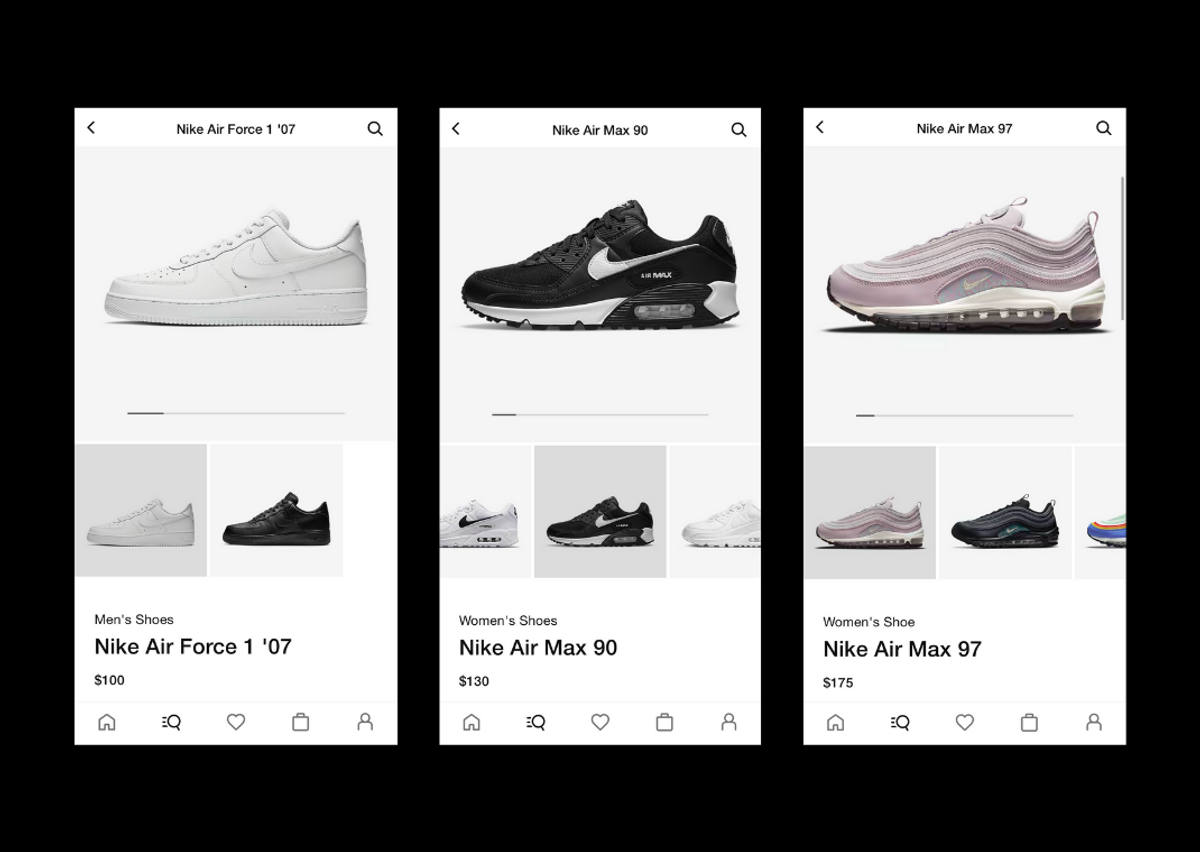Viewport: 1200px width, 852px height.
Task: Choose the dark iridescent Air Max 97 thumbnail
Action: pos(1005,513)
